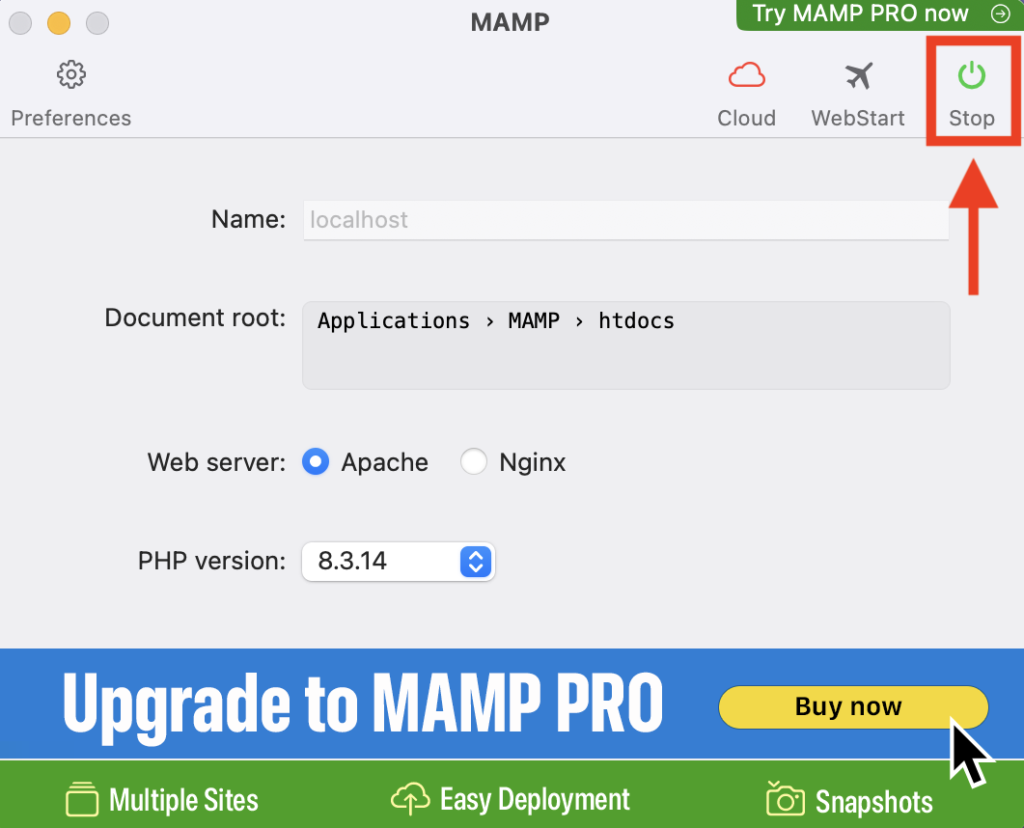
Task: Click Applications in document root path
Action: tap(393, 321)
